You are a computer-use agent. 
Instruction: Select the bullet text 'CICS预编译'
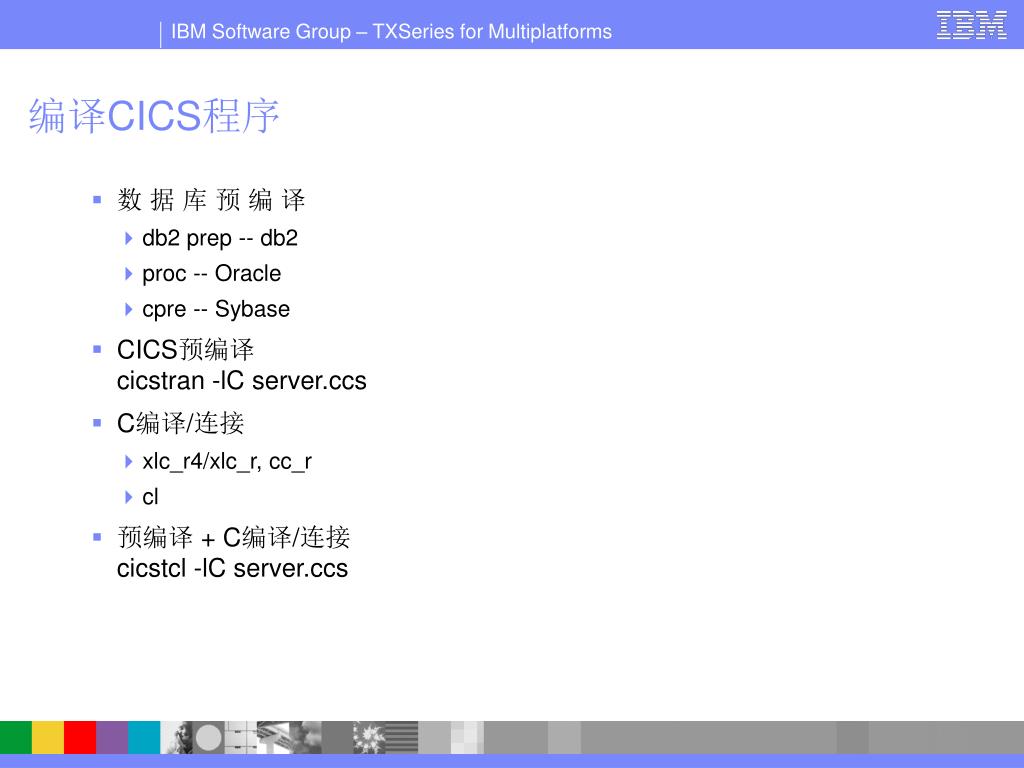coord(185,349)
